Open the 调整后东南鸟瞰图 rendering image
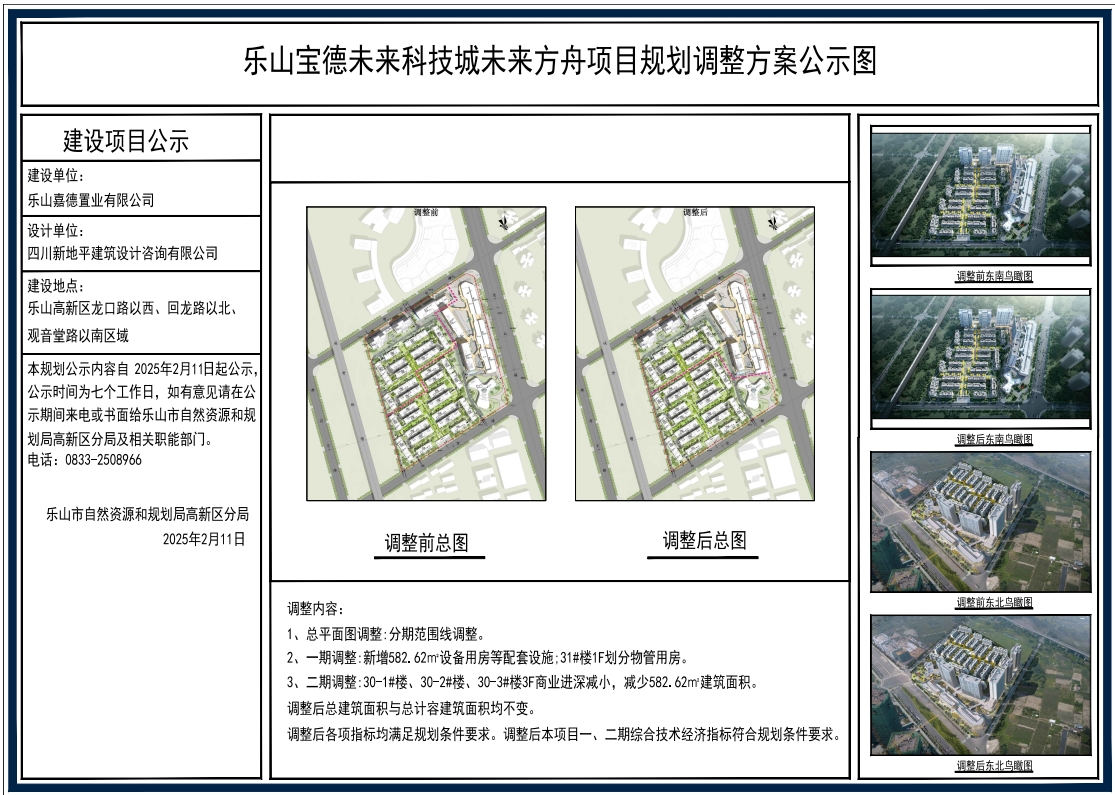 980,360
